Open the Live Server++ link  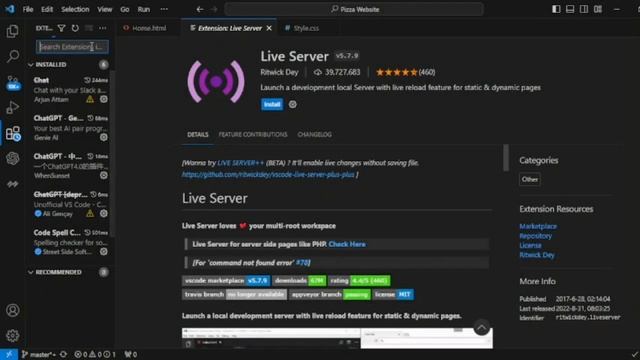click(241, 163)
